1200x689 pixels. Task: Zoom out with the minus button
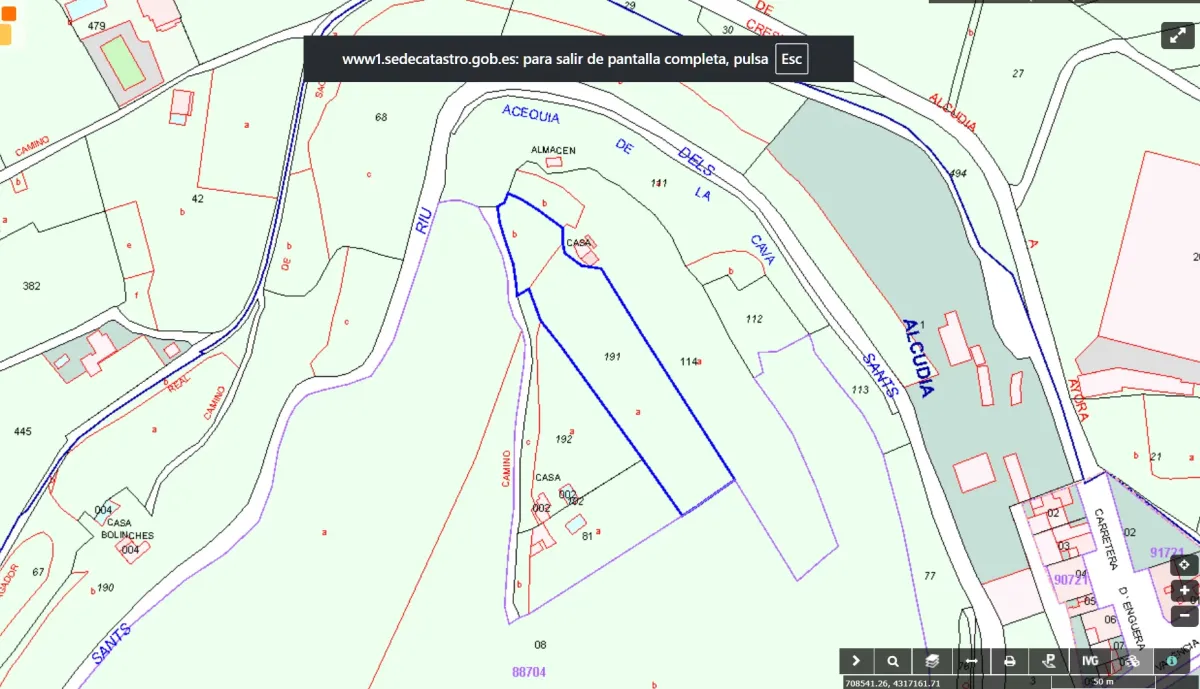click(x=1184, y=615)
